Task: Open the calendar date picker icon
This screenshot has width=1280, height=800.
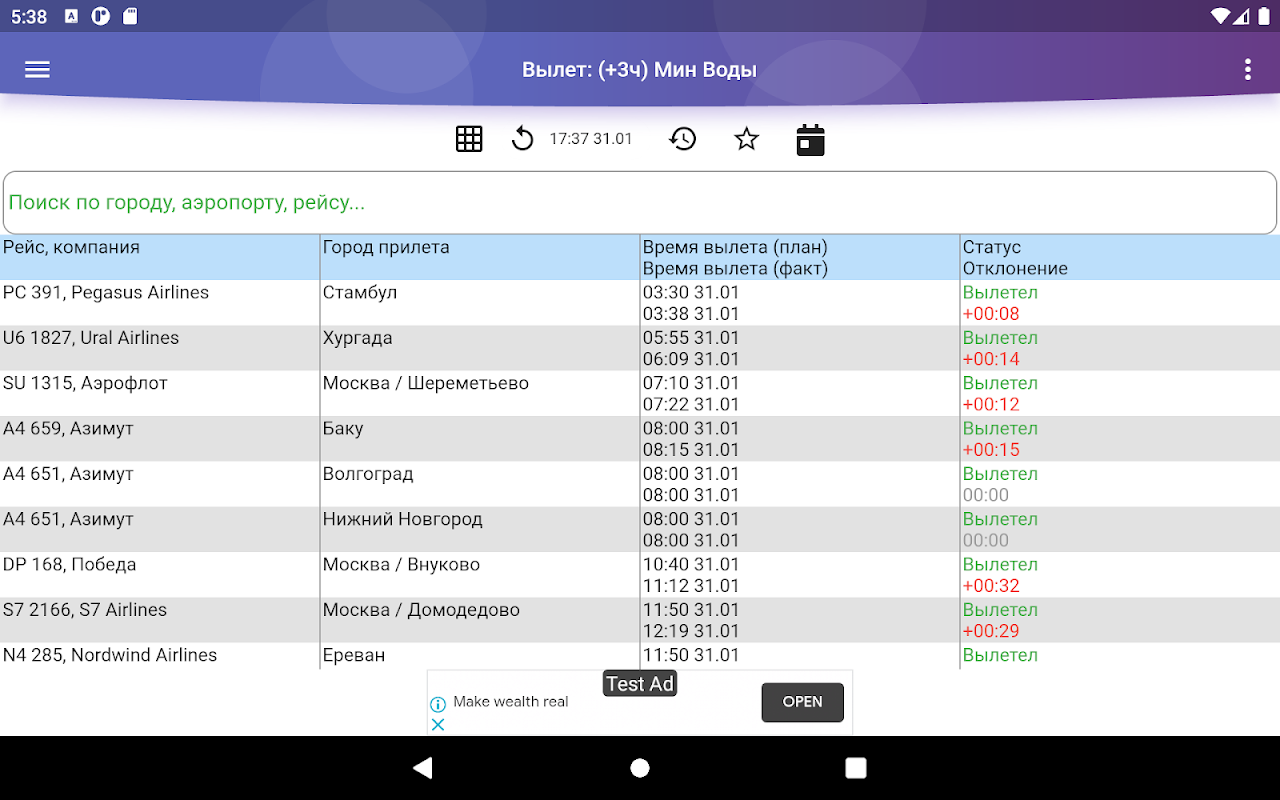Action: click(x=811, y=140)
